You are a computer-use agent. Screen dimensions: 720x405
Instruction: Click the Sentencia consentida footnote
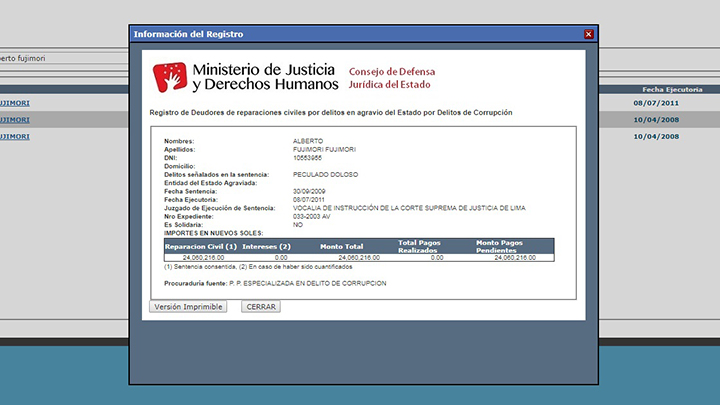point(258,267)
